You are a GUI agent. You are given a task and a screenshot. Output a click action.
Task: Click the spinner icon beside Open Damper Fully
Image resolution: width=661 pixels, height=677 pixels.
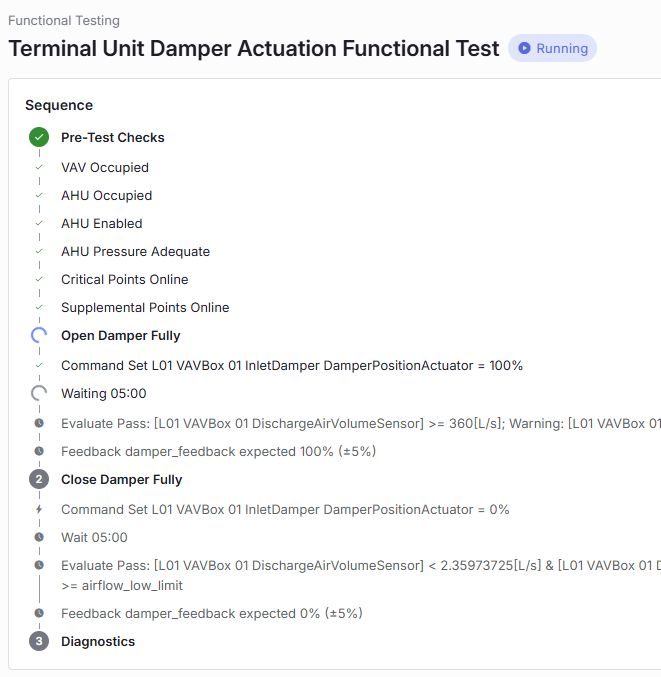39,335
